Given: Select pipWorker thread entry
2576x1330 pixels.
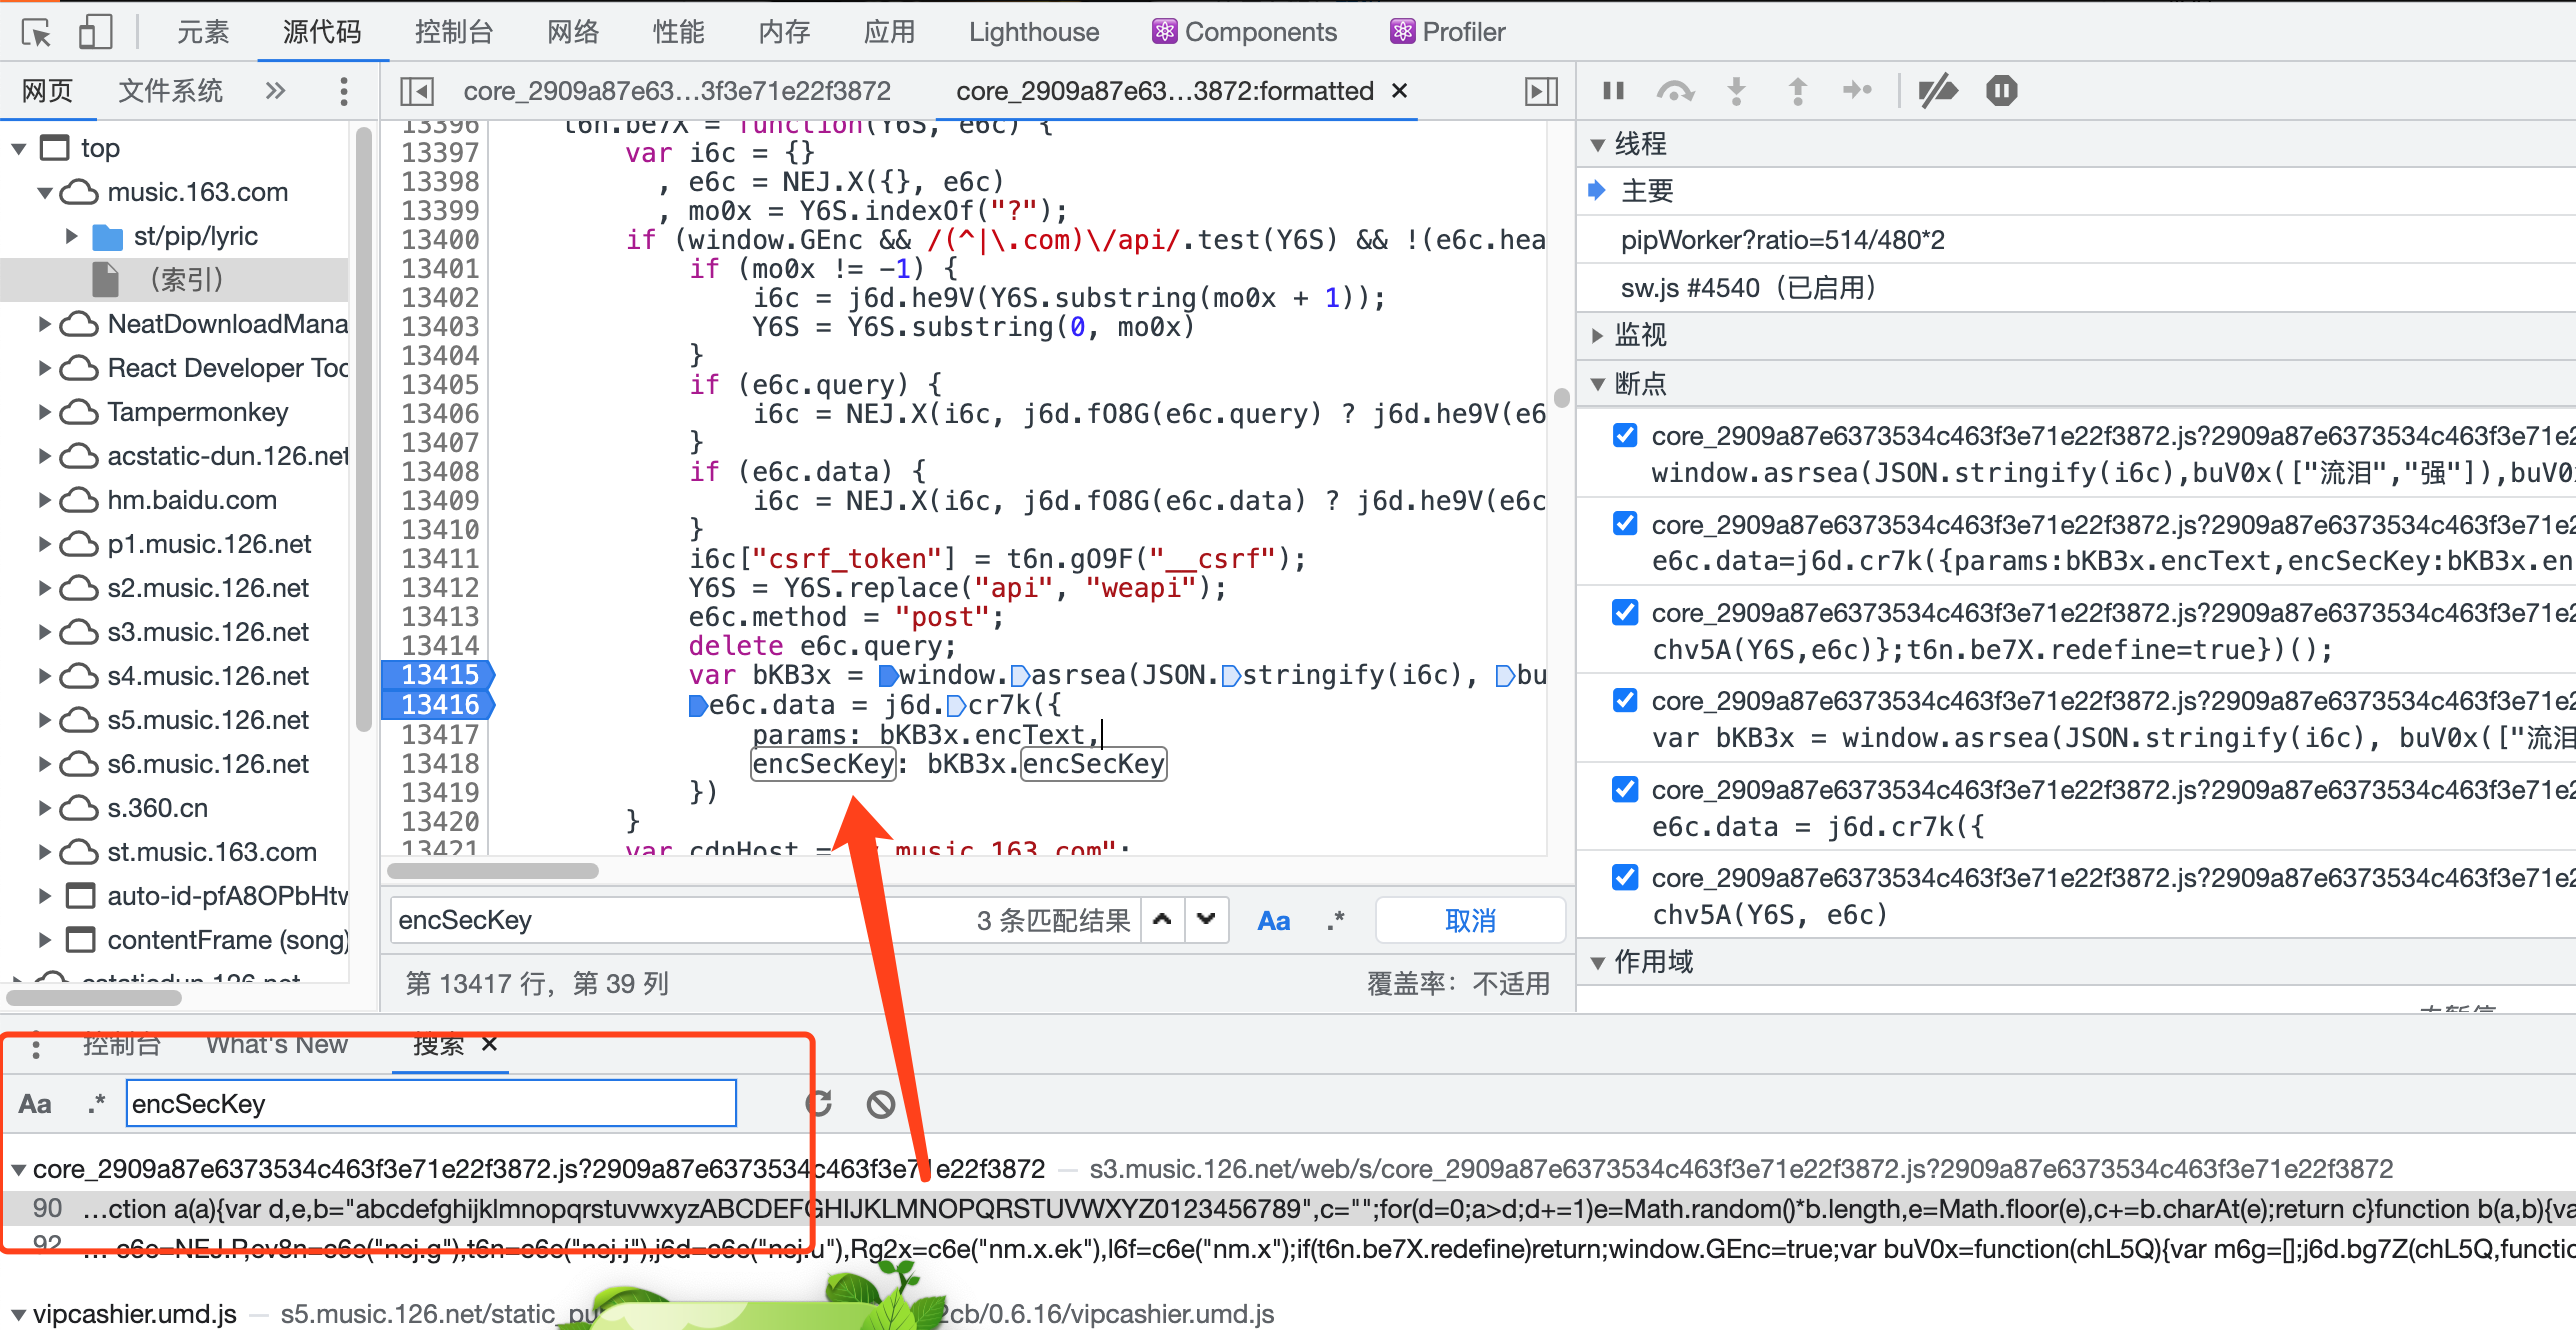Looking at the screenshot, I should pos(1783,240).
